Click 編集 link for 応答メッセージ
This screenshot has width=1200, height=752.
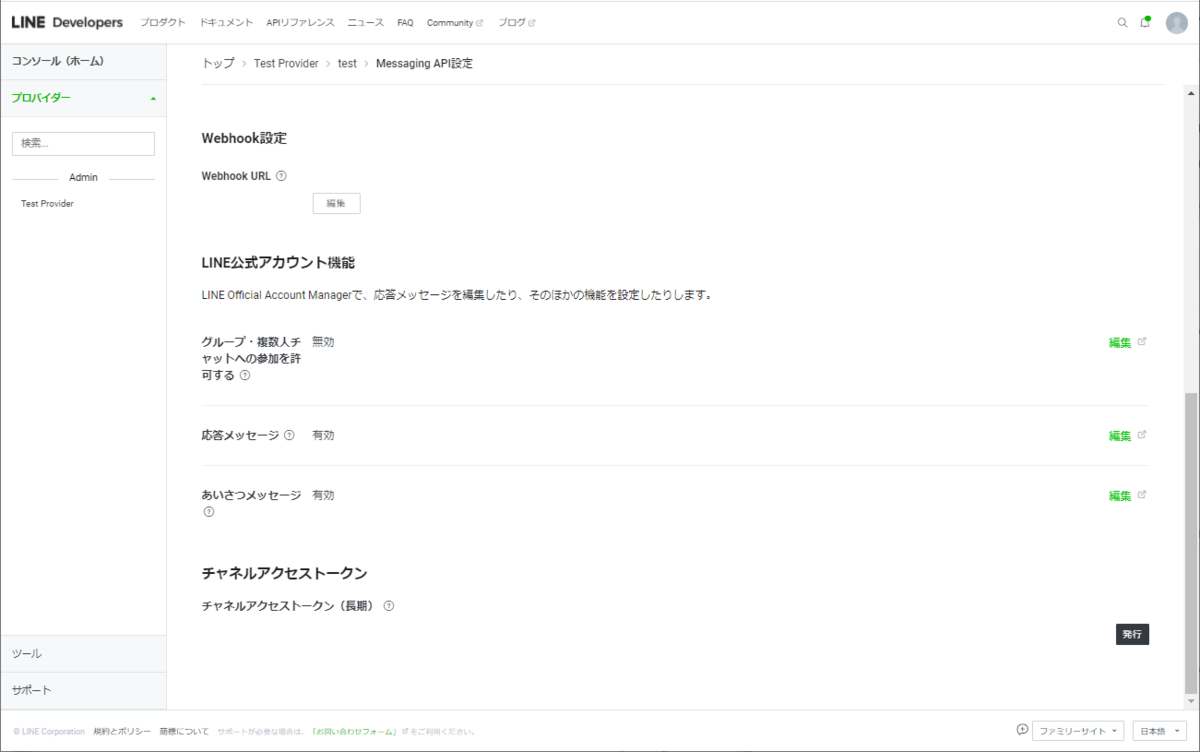coord(1120,435)
